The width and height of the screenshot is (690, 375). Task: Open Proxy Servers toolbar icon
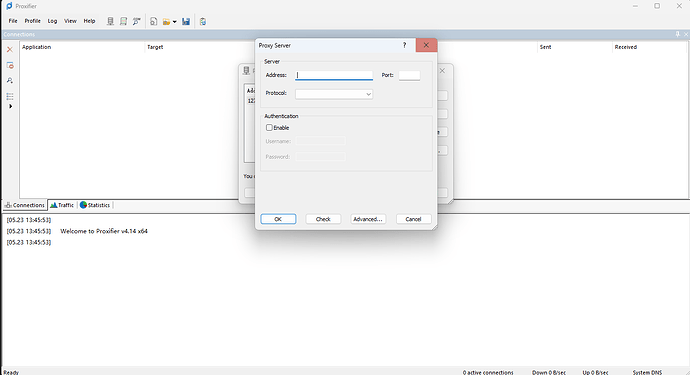tap(110, 21)
